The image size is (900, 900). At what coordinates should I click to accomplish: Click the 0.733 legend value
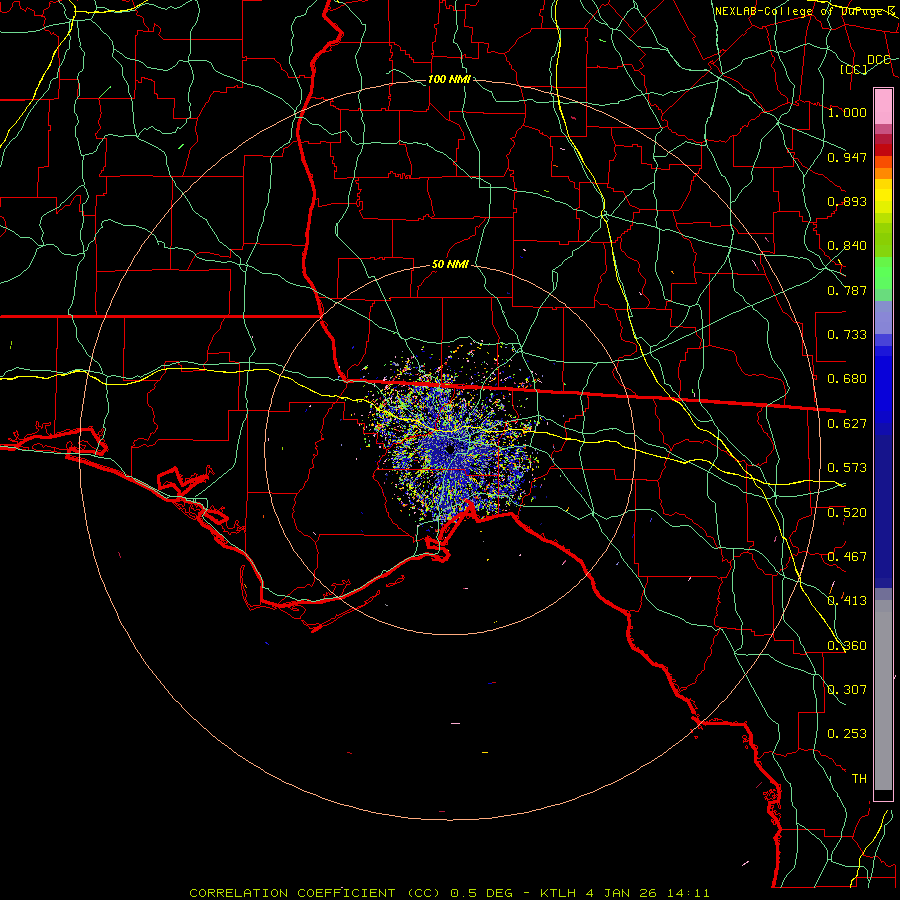pyautogui.click(x=847, y=335)
